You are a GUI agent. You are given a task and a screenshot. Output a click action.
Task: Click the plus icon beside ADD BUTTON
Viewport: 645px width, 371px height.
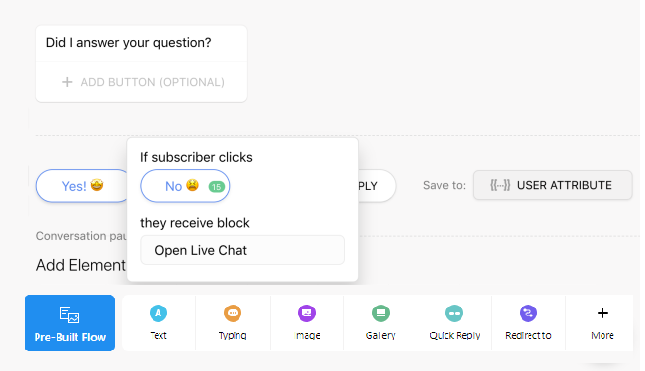67,82
